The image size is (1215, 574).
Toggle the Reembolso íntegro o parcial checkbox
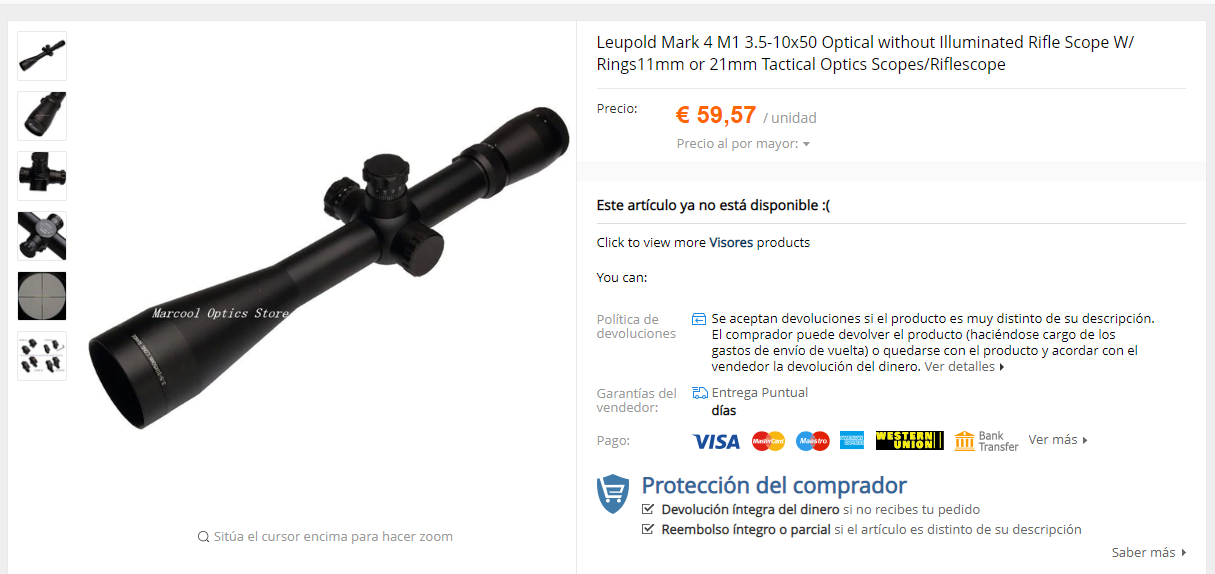click(x=648, y=529)
